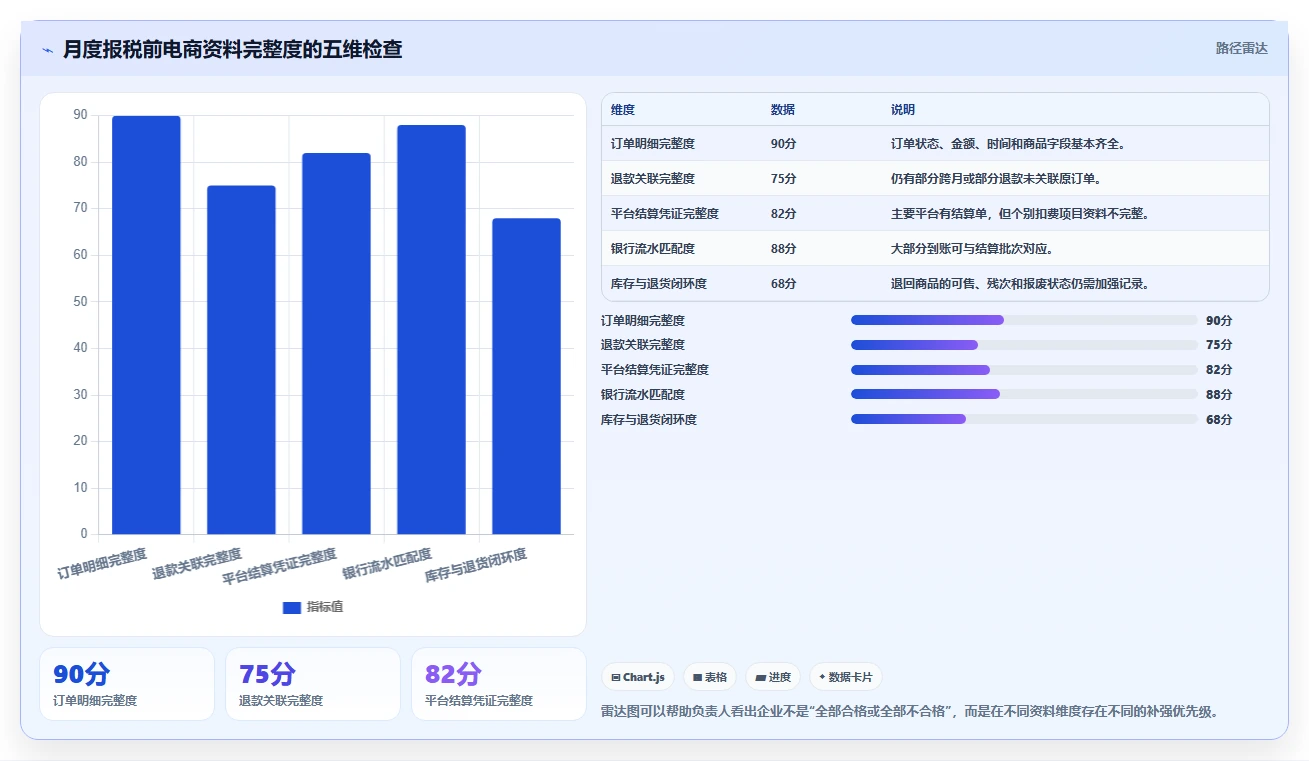Click x-axis label 订单明细完整度
This screenshot has height=761, width=1309.
(x=102, y=564)
